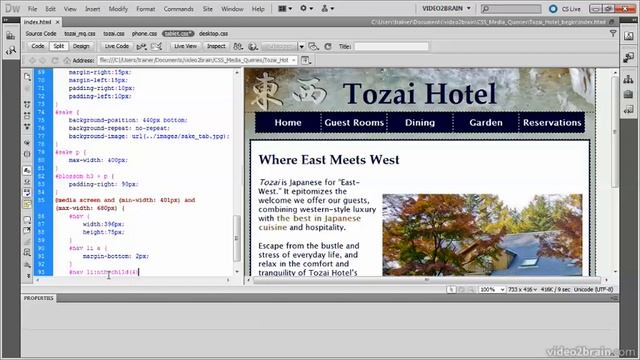Toggle Split view
Image resolution: width=640 pixels, height=360 pixels.
[x=59, y=46]
